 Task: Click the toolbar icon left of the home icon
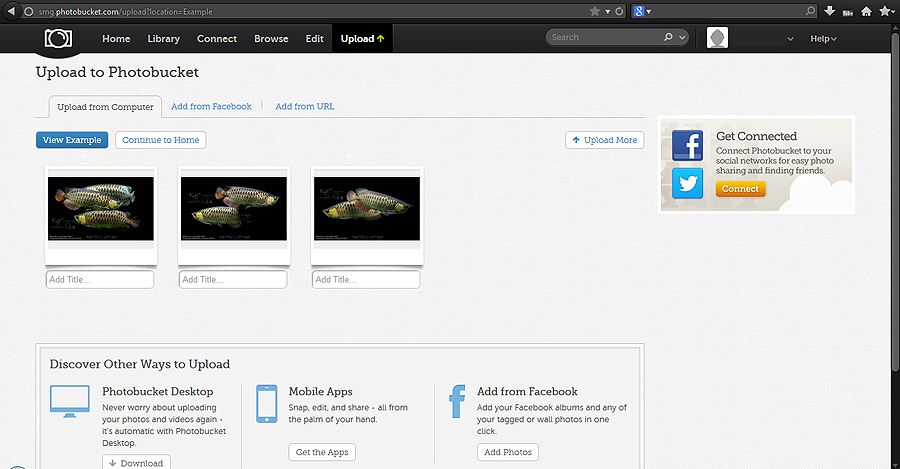(x=847, y=11)
